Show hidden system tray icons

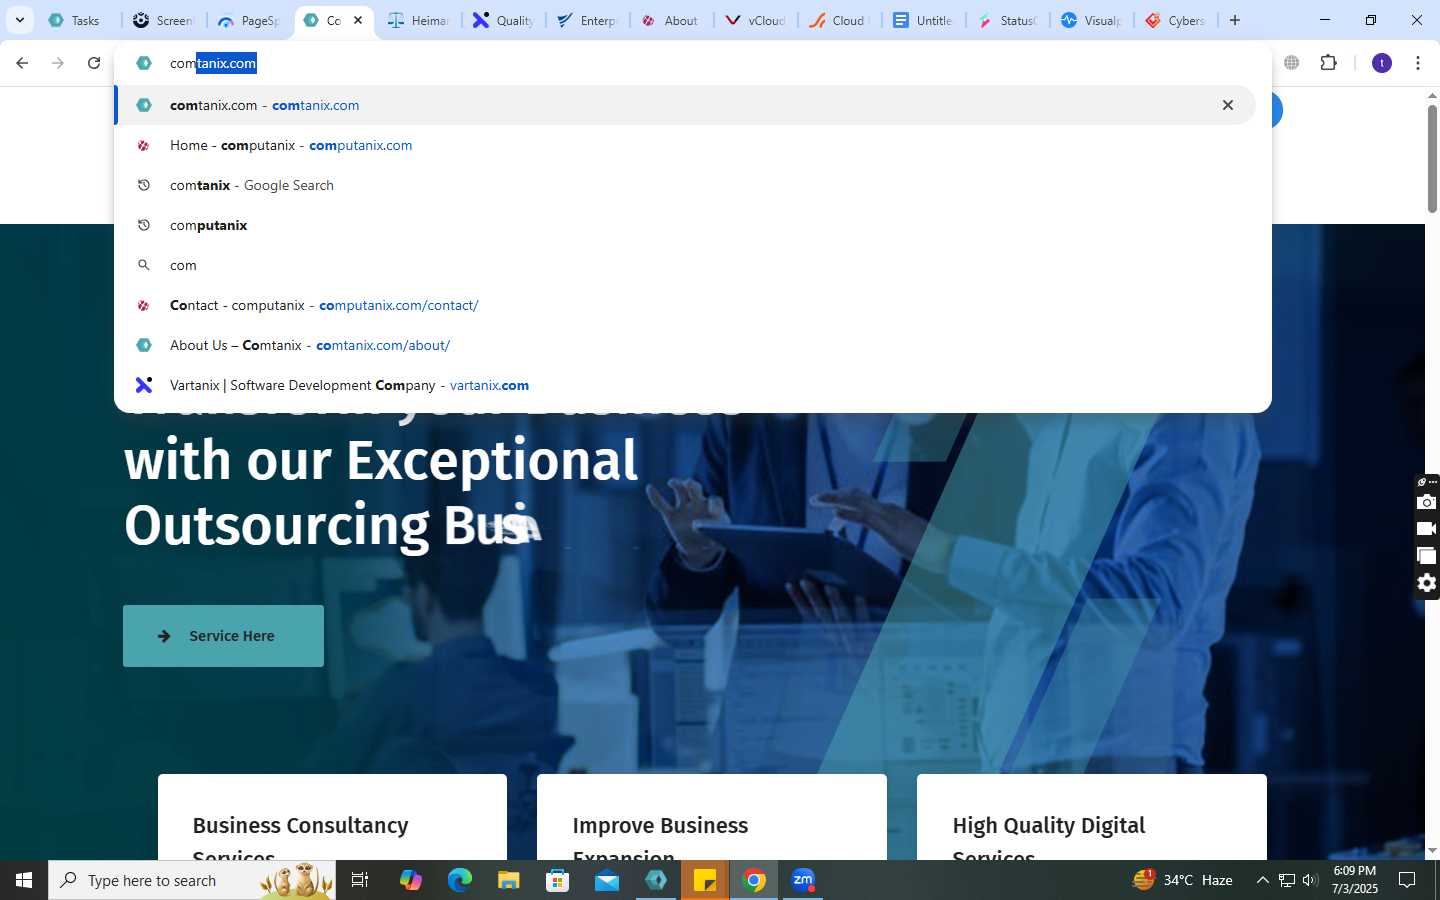(x=1262, y=880)
